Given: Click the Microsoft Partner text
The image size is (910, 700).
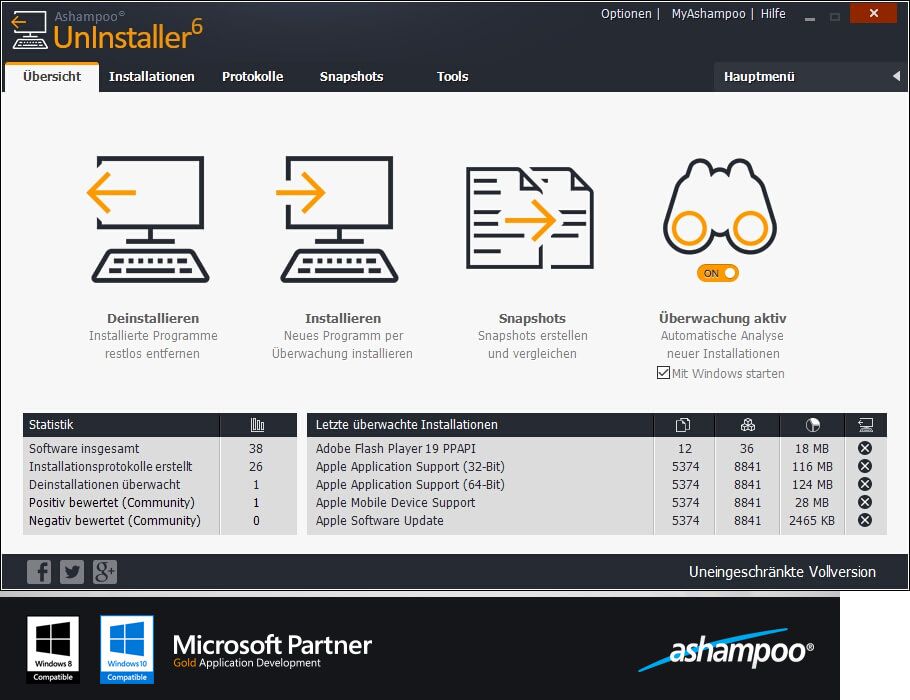Looking at the screenshot, I should [272, 645].
